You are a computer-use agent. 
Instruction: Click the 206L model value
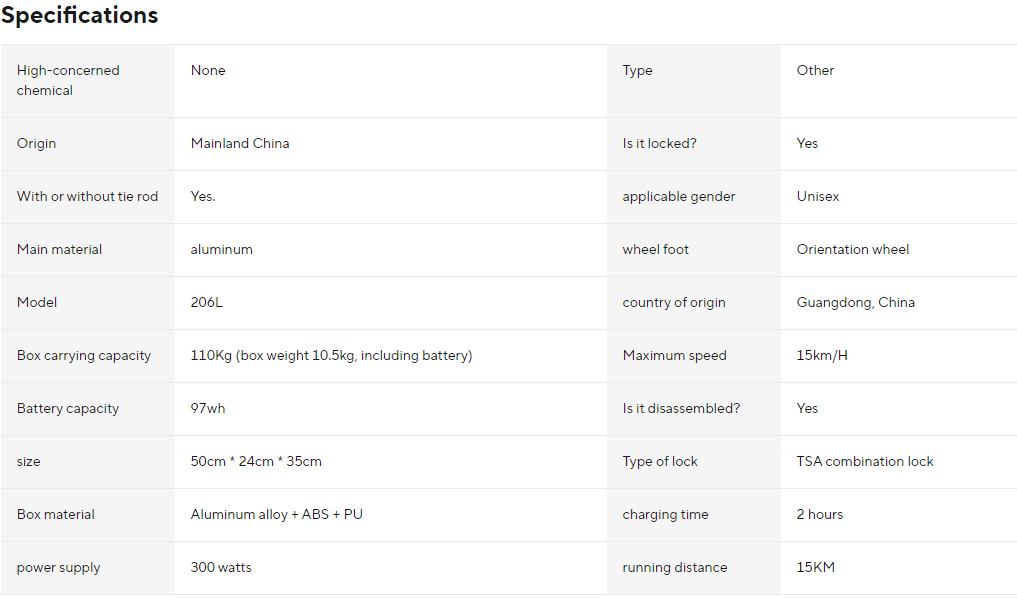(207, 302)
